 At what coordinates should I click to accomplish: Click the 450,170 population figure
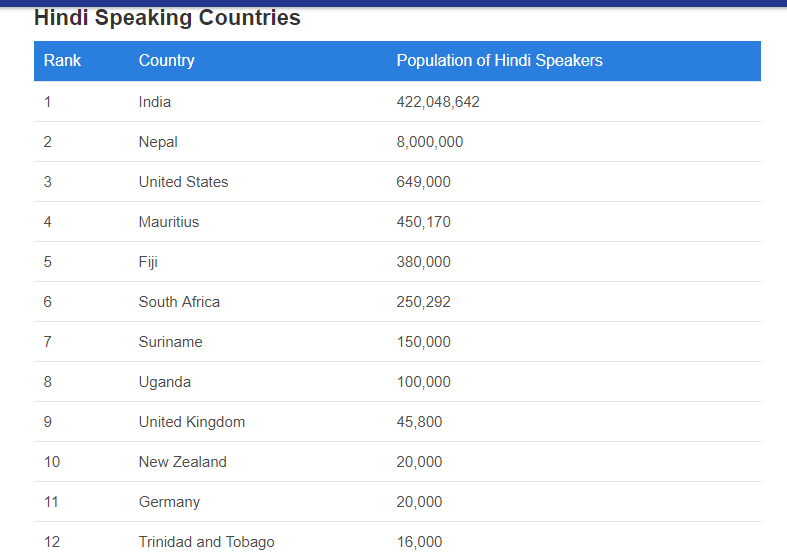423,222
